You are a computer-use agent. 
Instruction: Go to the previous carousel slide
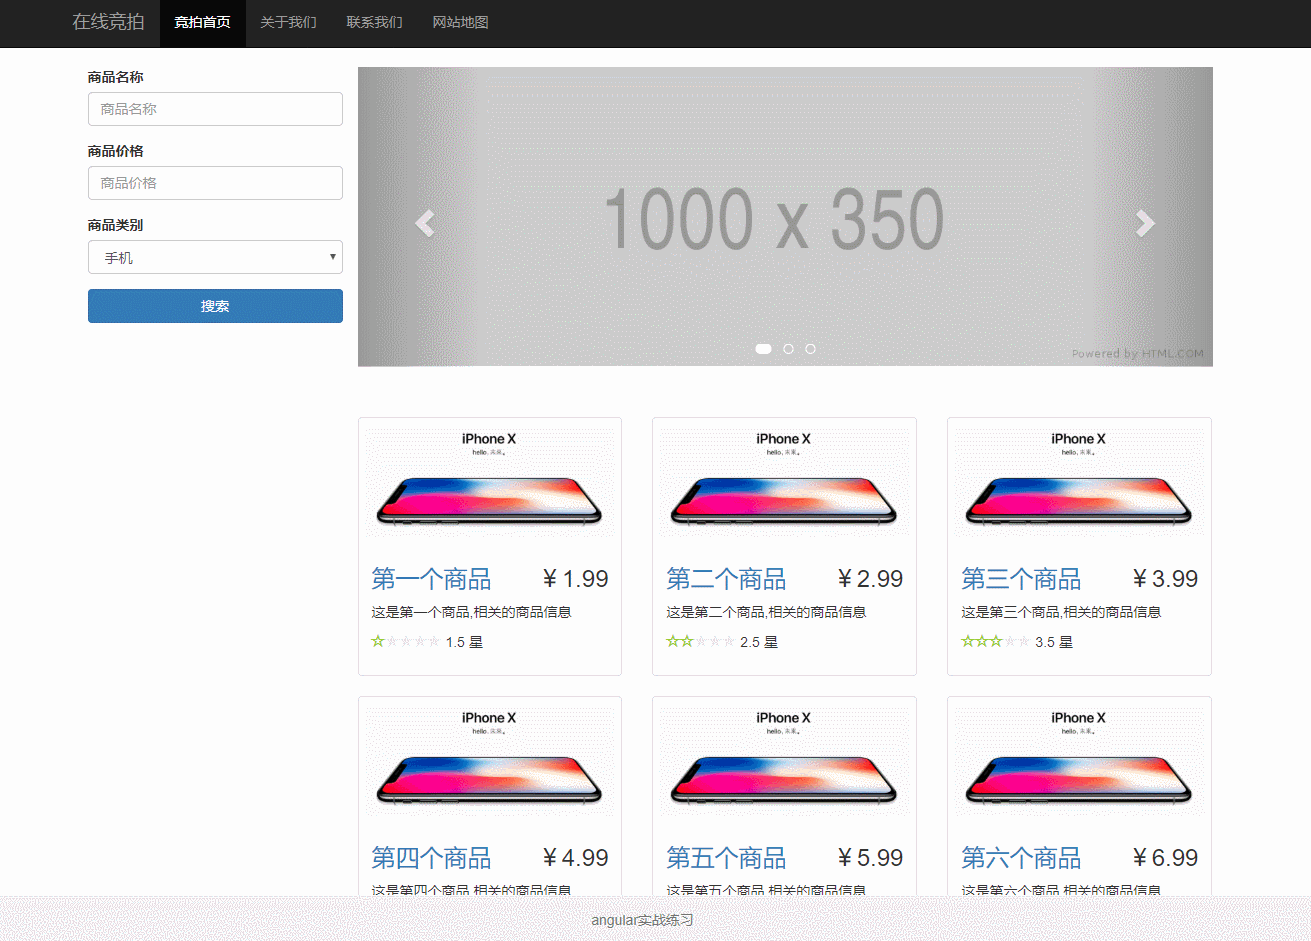click(425, 222)
